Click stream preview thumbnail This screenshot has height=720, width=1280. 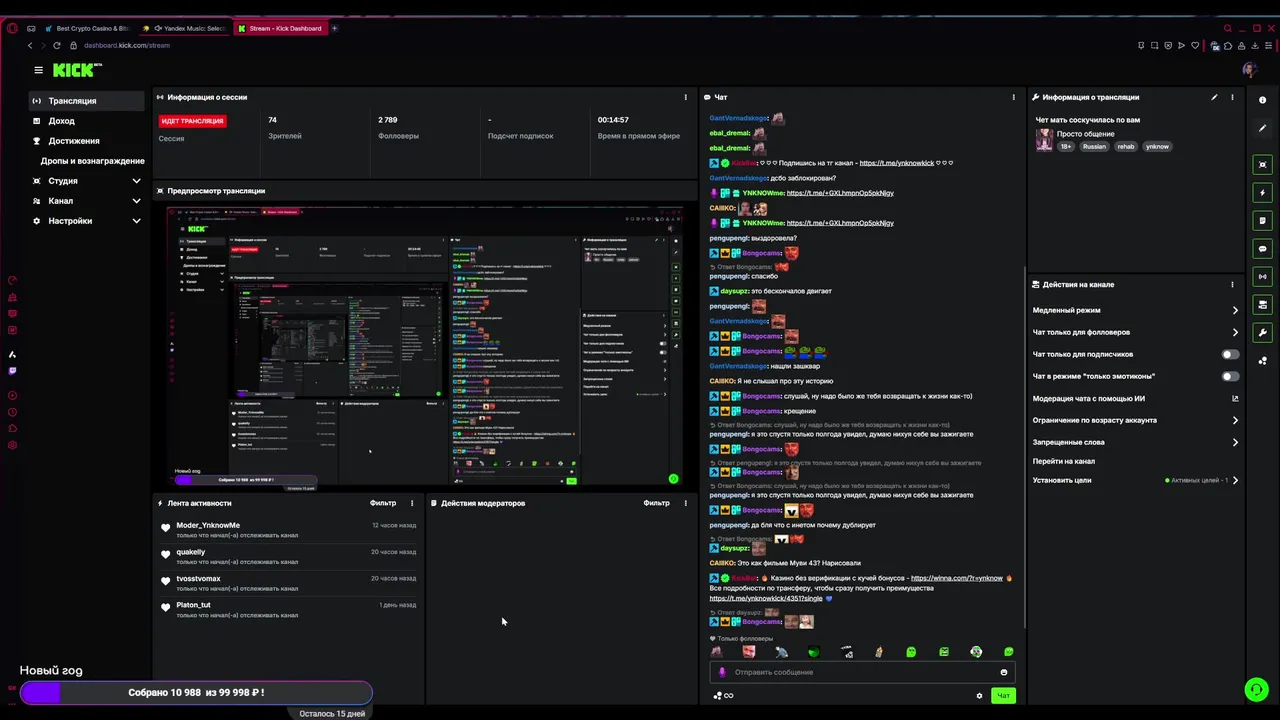425,346
